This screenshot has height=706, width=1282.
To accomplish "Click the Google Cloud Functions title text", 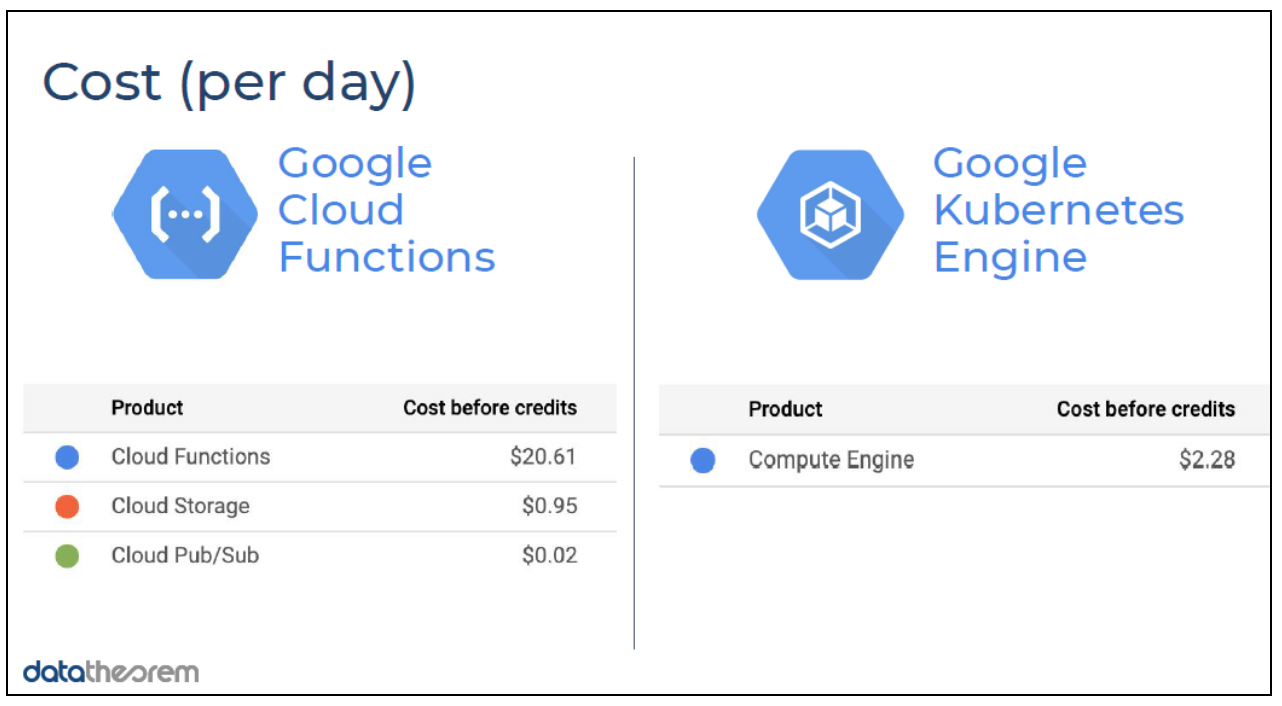I will click(x=386, y=210).
